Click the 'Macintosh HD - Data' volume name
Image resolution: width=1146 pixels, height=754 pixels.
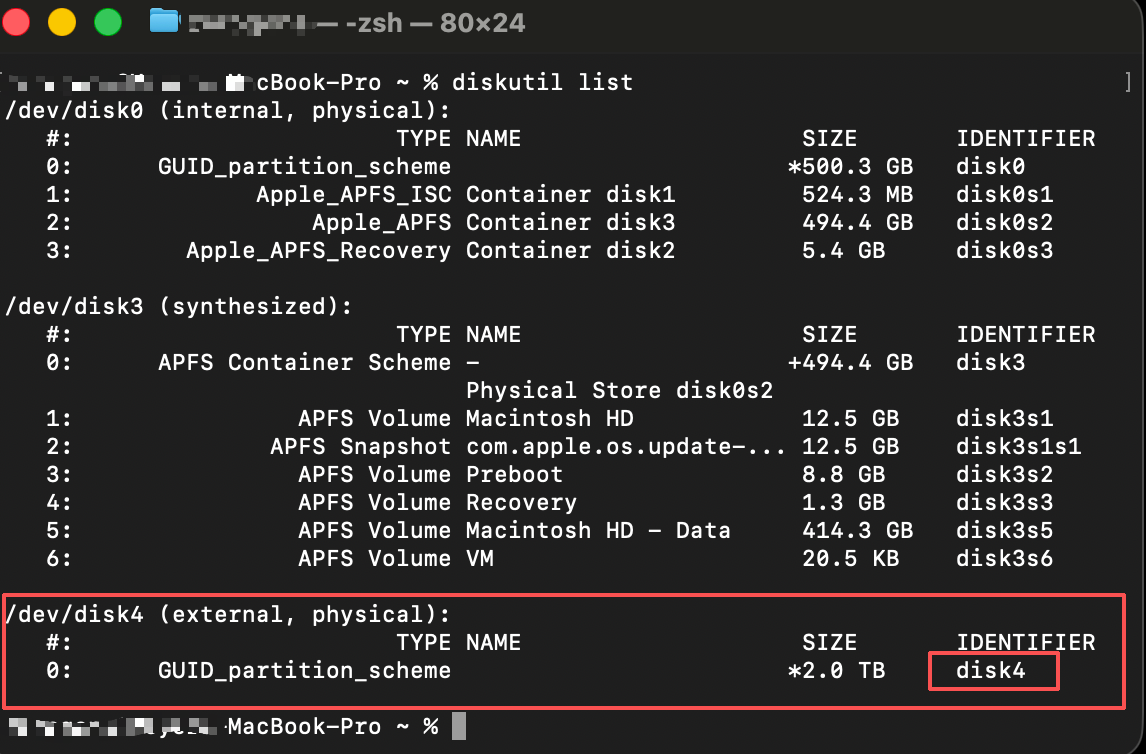598,530
